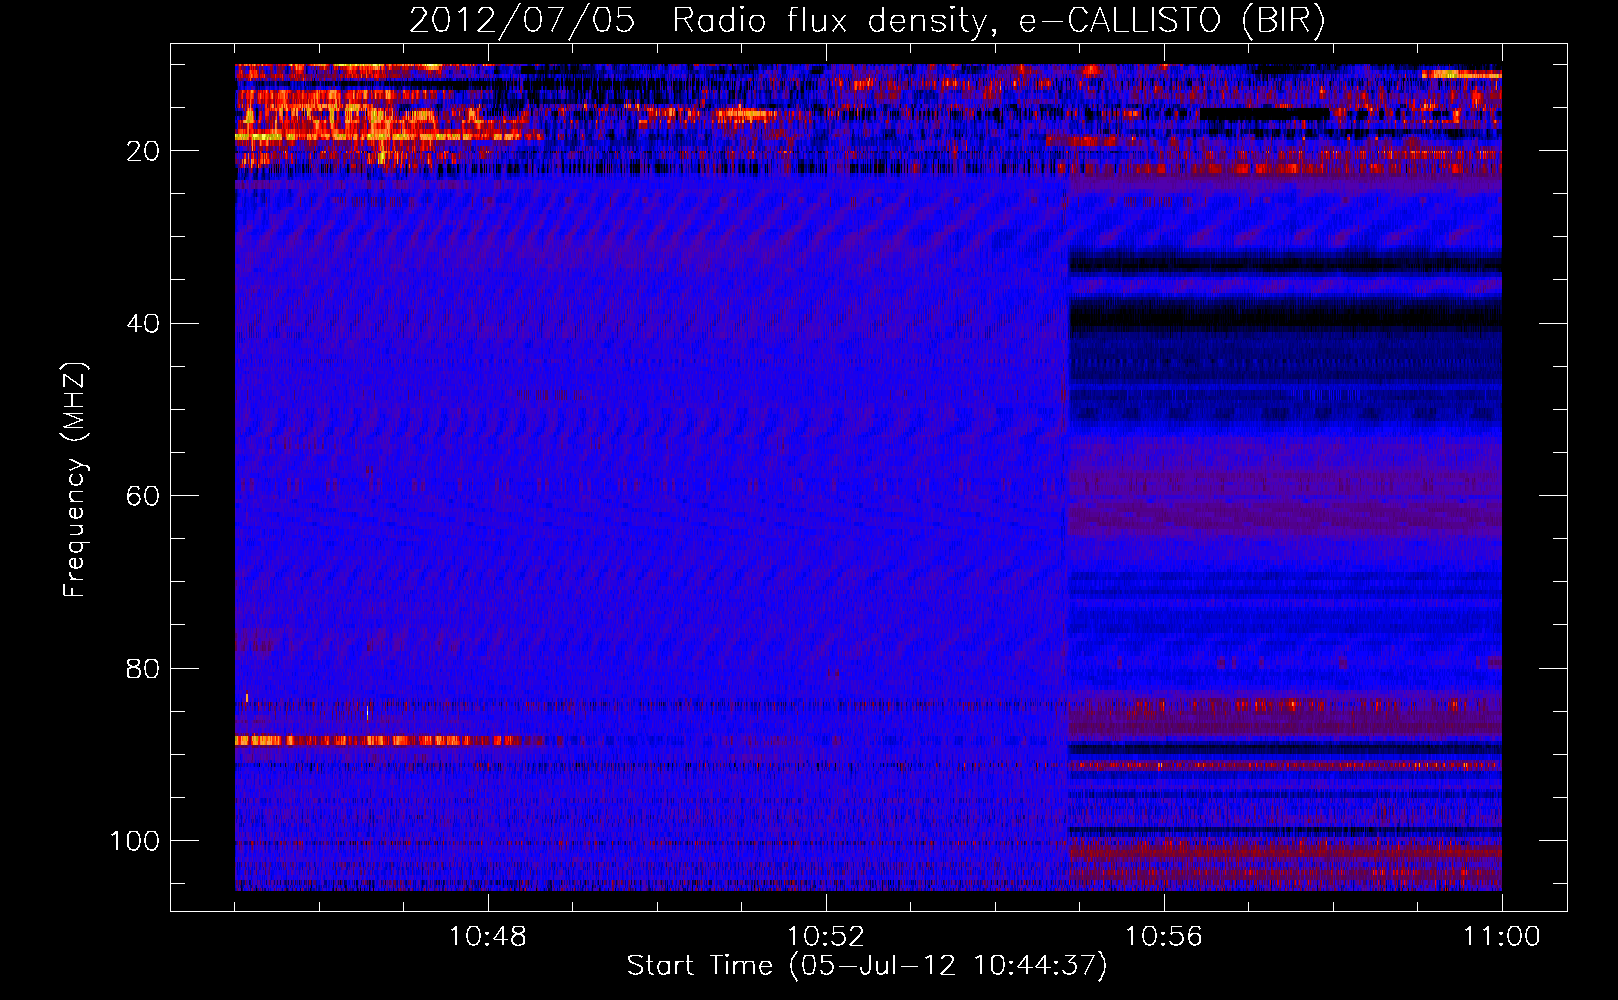Viewport: 1618px width, 1000px height.
Task: Click the 10:48 time tick label
Action: 488,937
